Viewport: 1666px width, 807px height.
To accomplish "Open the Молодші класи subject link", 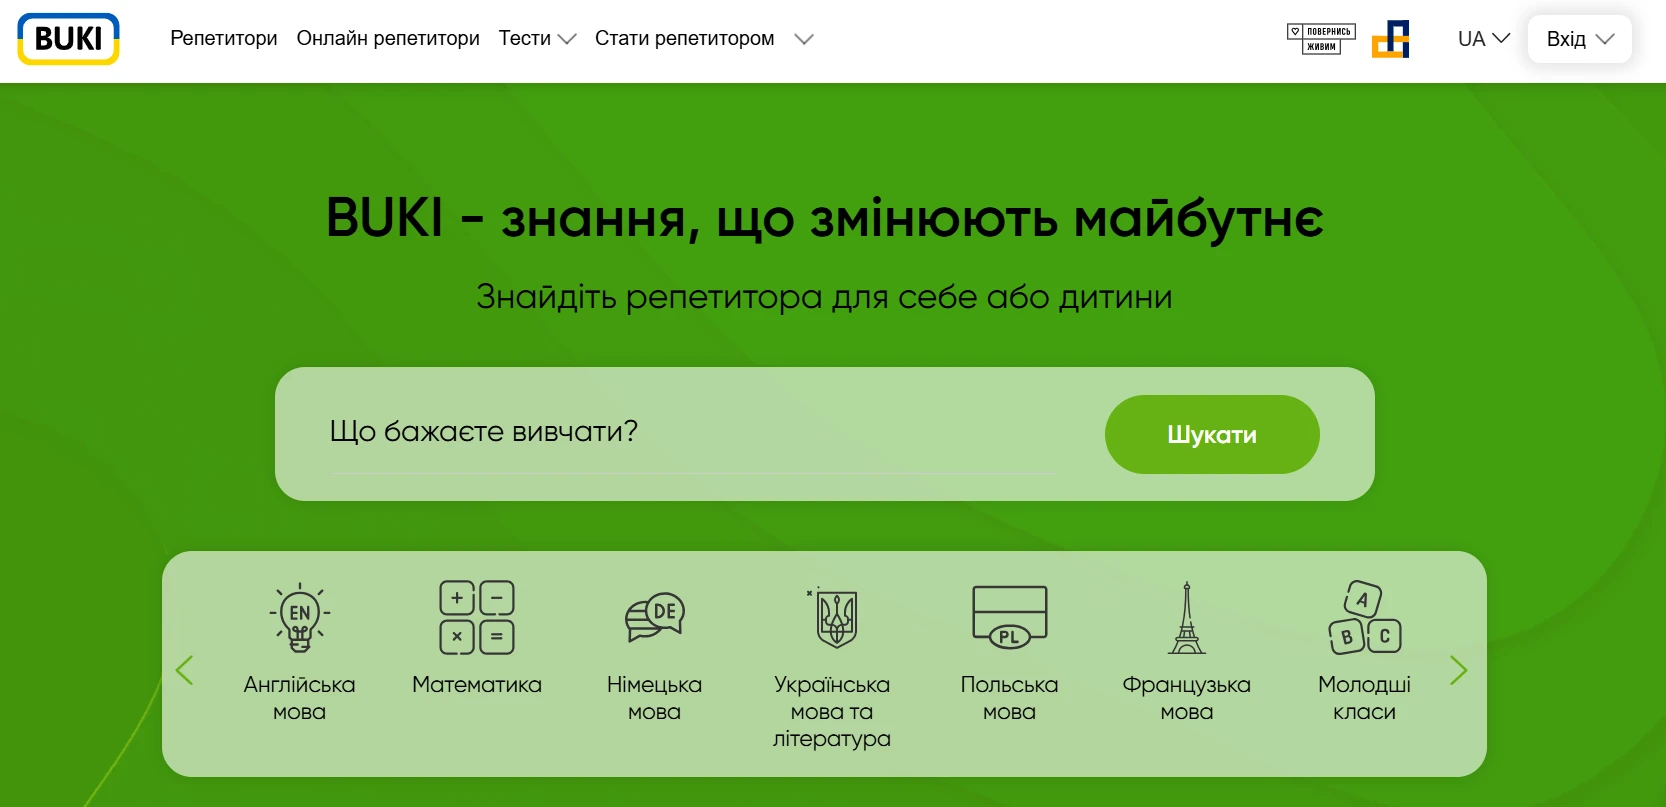I will (1365, 698).
